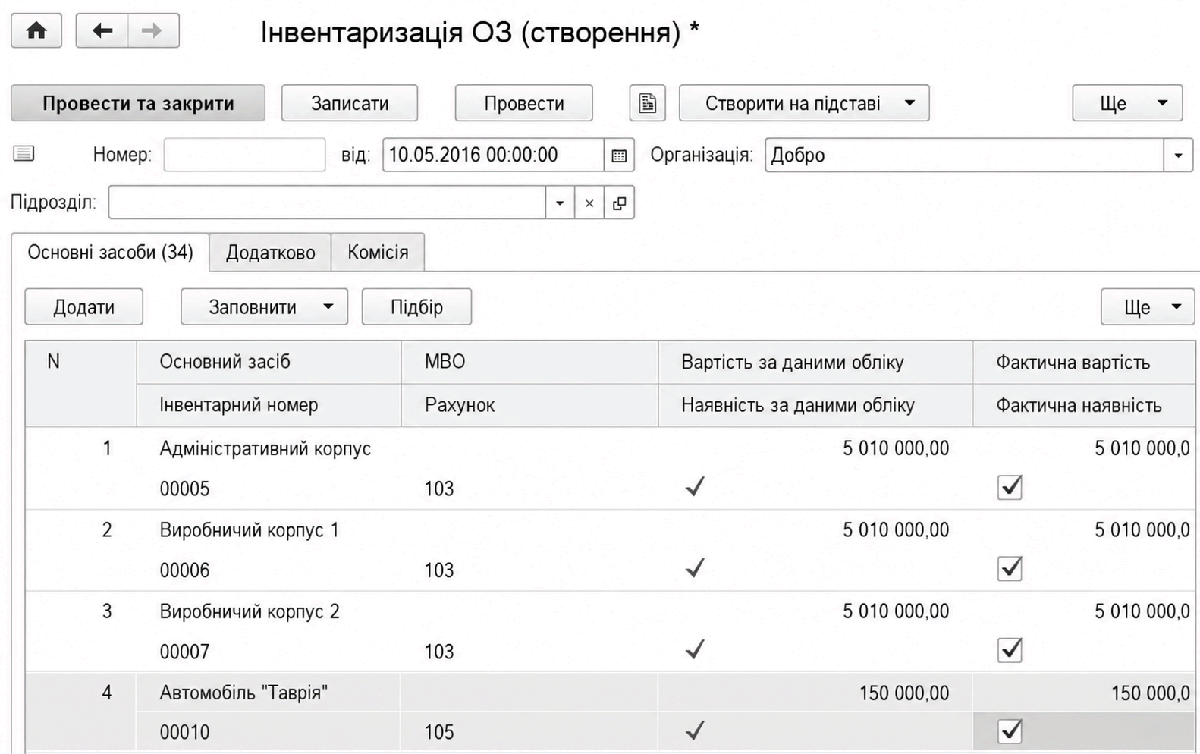This screenshot has height=754, width=1200.
Task: Select the Виробничий корпус 1 cell
Action: (x=249, y=530)
